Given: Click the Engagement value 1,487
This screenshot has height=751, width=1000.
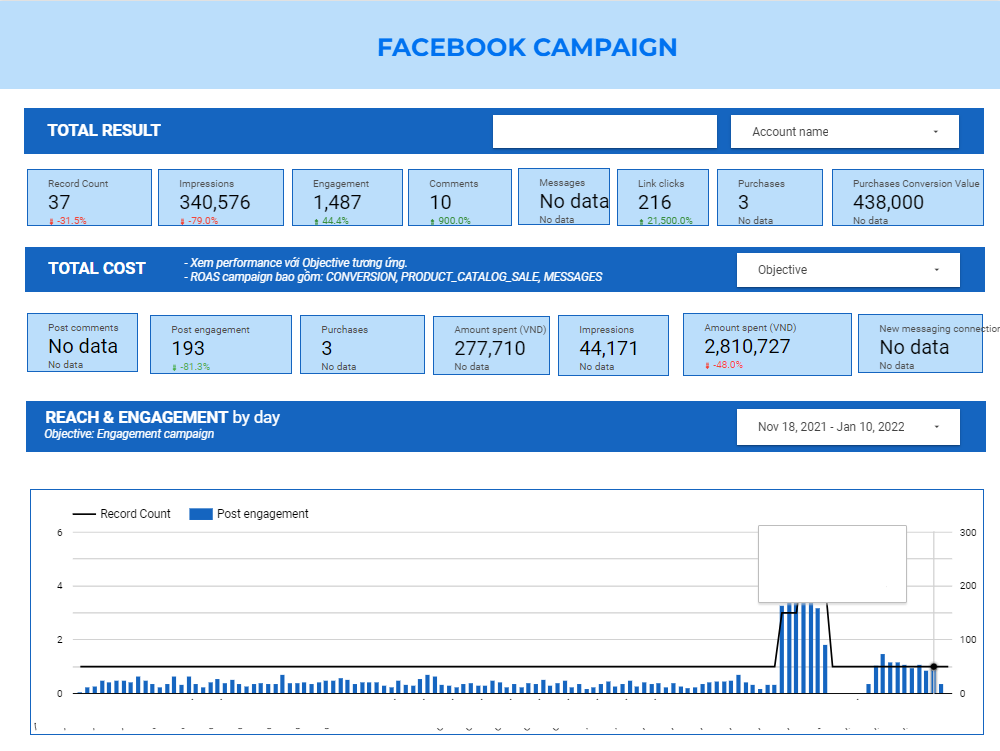Looking at the screenshot, I should click(337, 202).
